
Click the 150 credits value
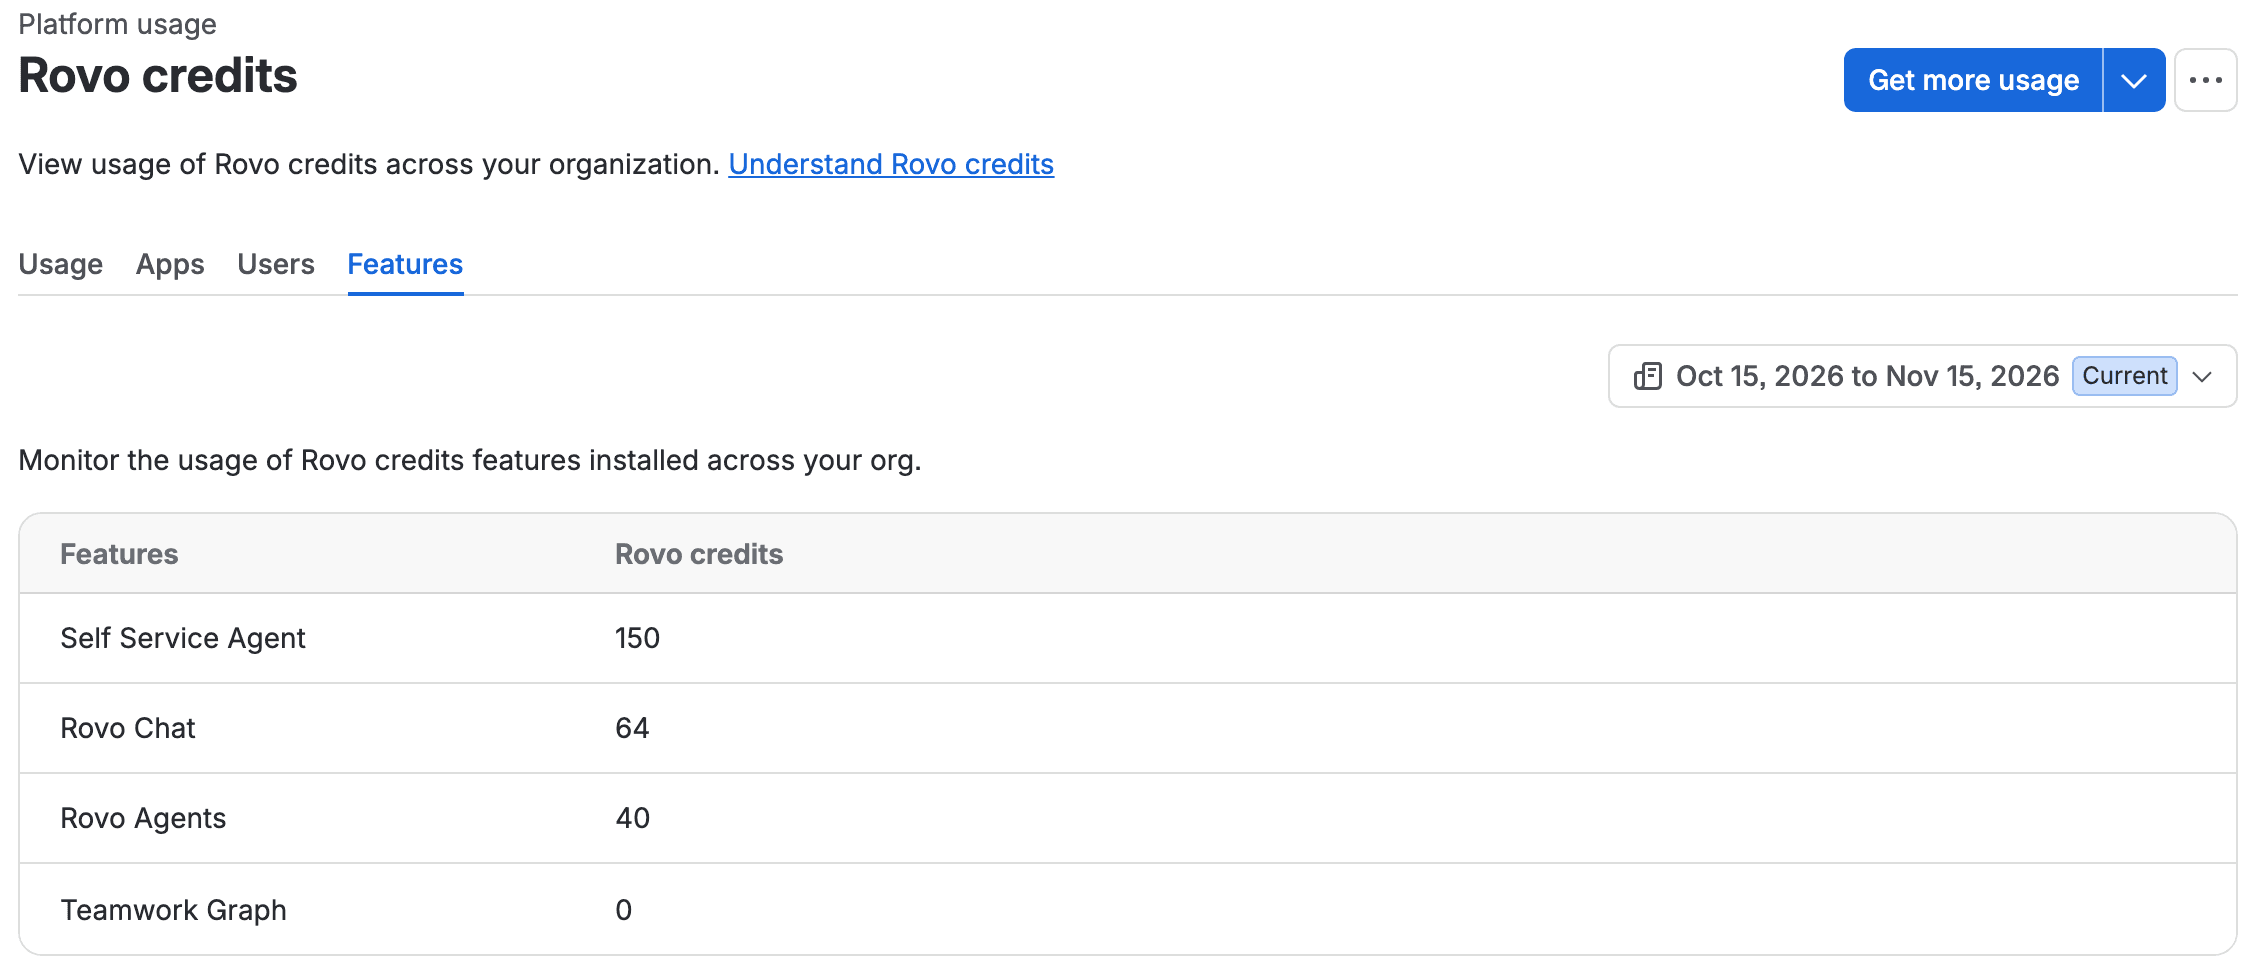[637, 638]
